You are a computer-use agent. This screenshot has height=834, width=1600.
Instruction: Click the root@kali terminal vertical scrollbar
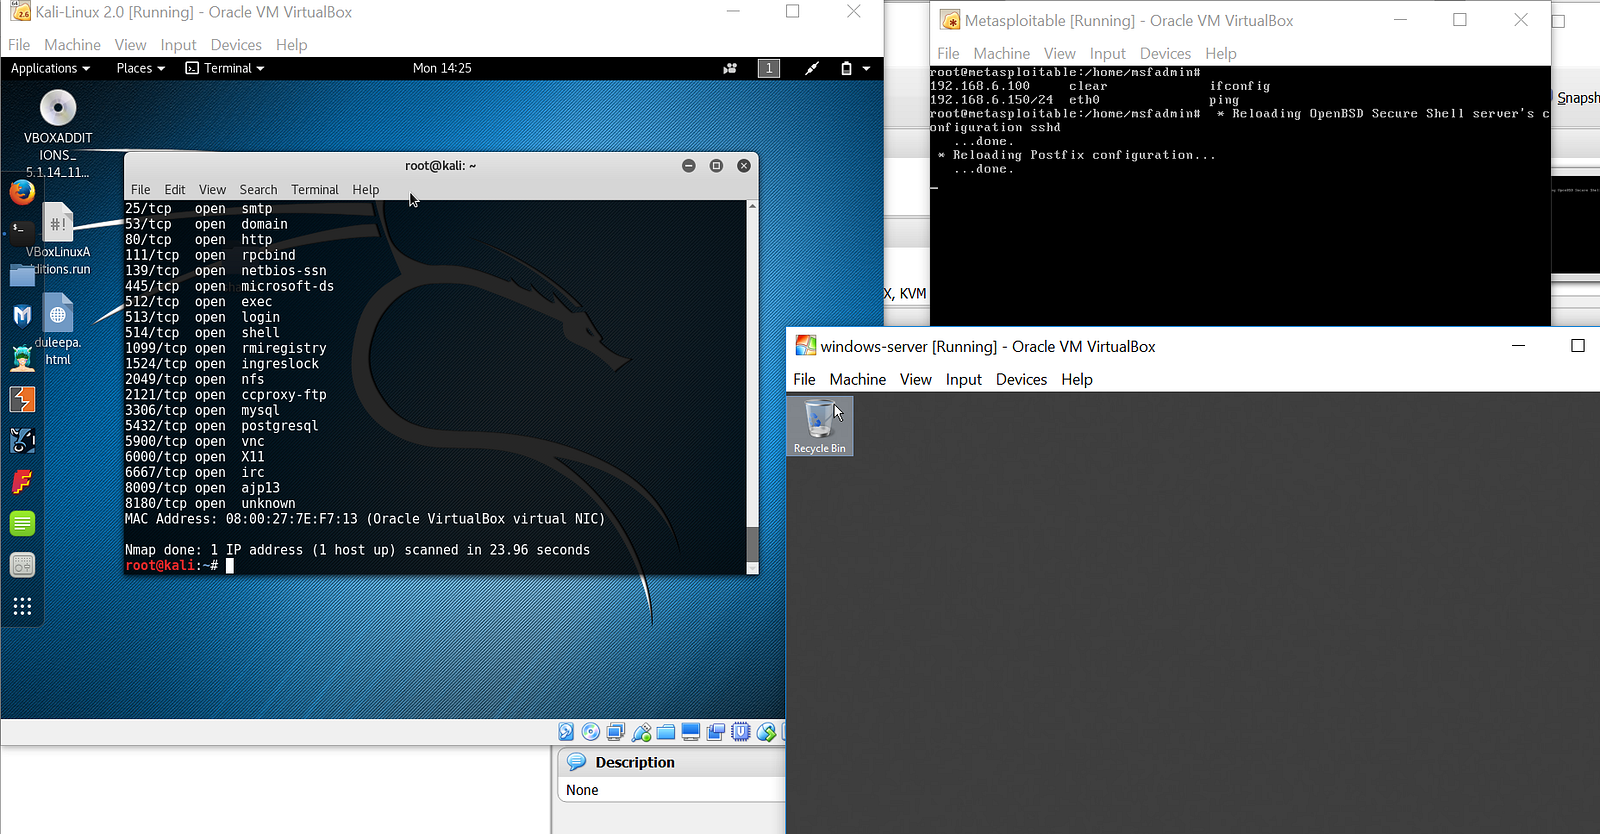(752, 387)
